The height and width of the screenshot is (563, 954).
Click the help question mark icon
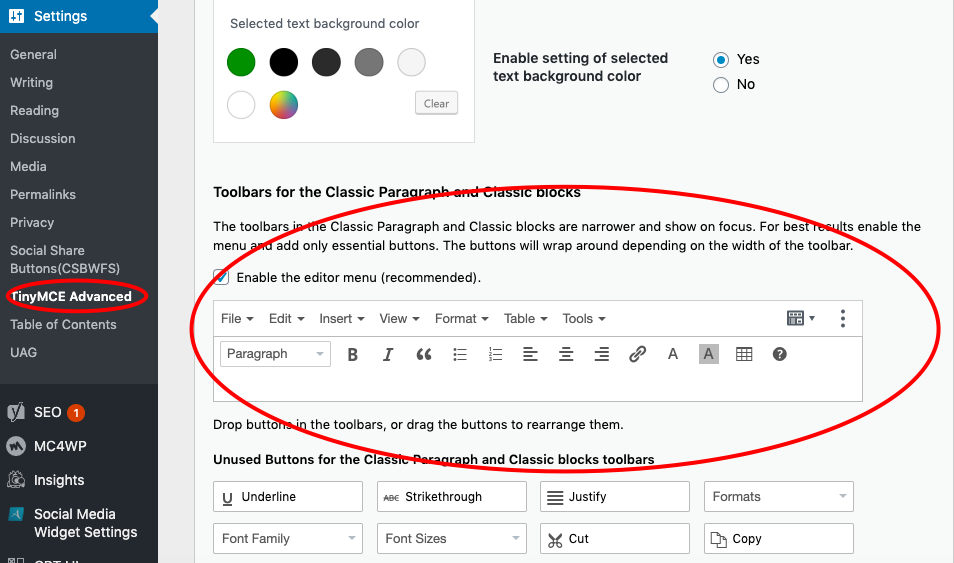779,354
